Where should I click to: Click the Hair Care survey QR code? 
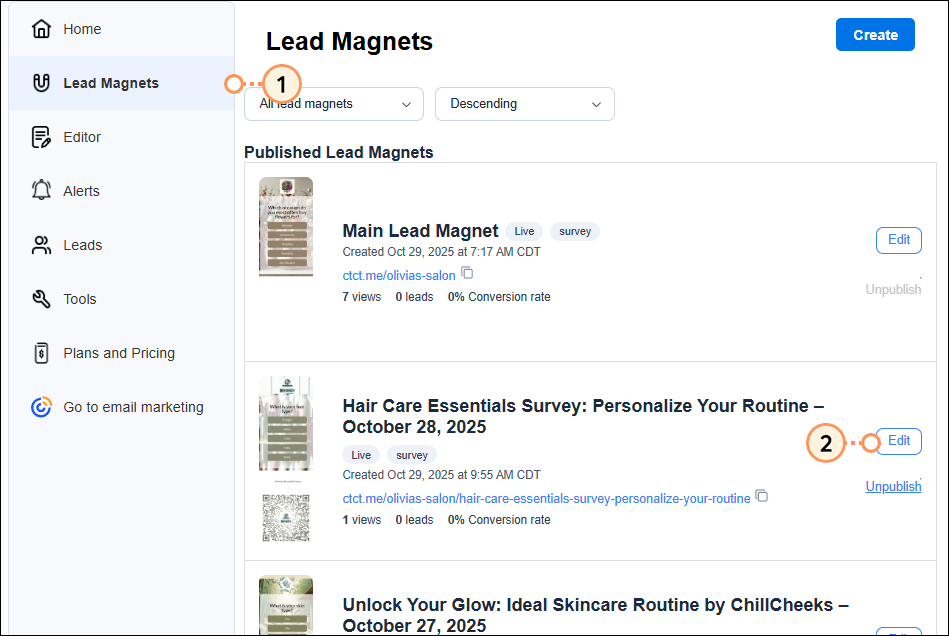285,516
